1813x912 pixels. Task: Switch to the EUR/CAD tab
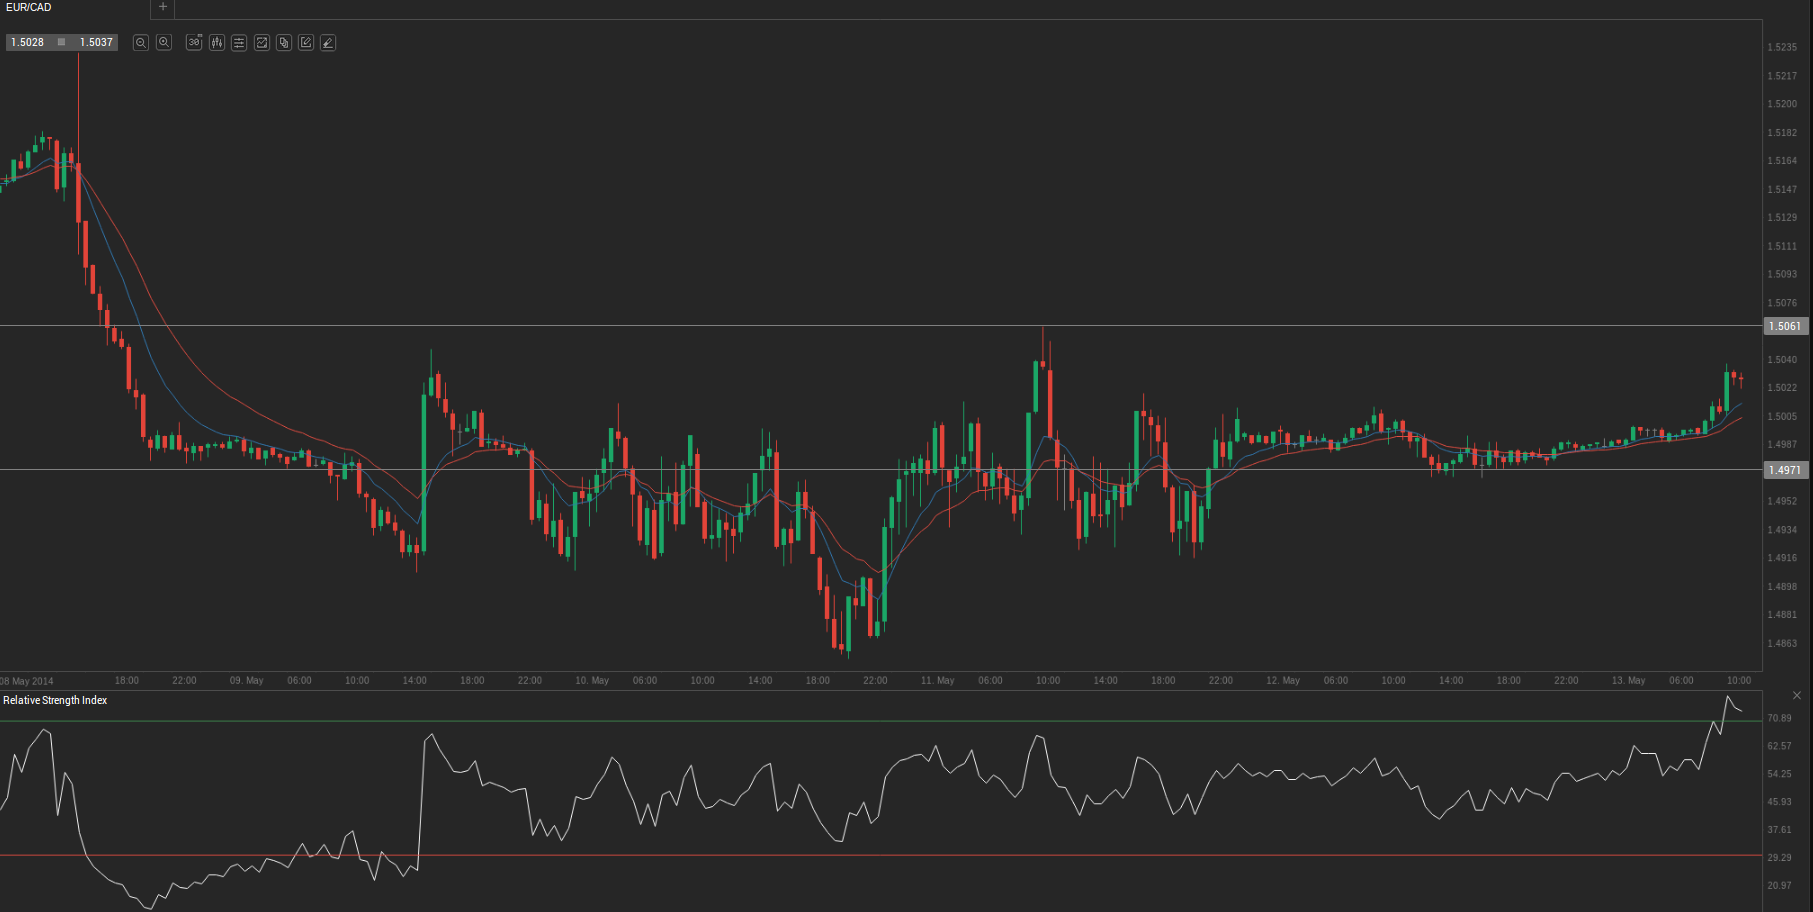point(29,7)
